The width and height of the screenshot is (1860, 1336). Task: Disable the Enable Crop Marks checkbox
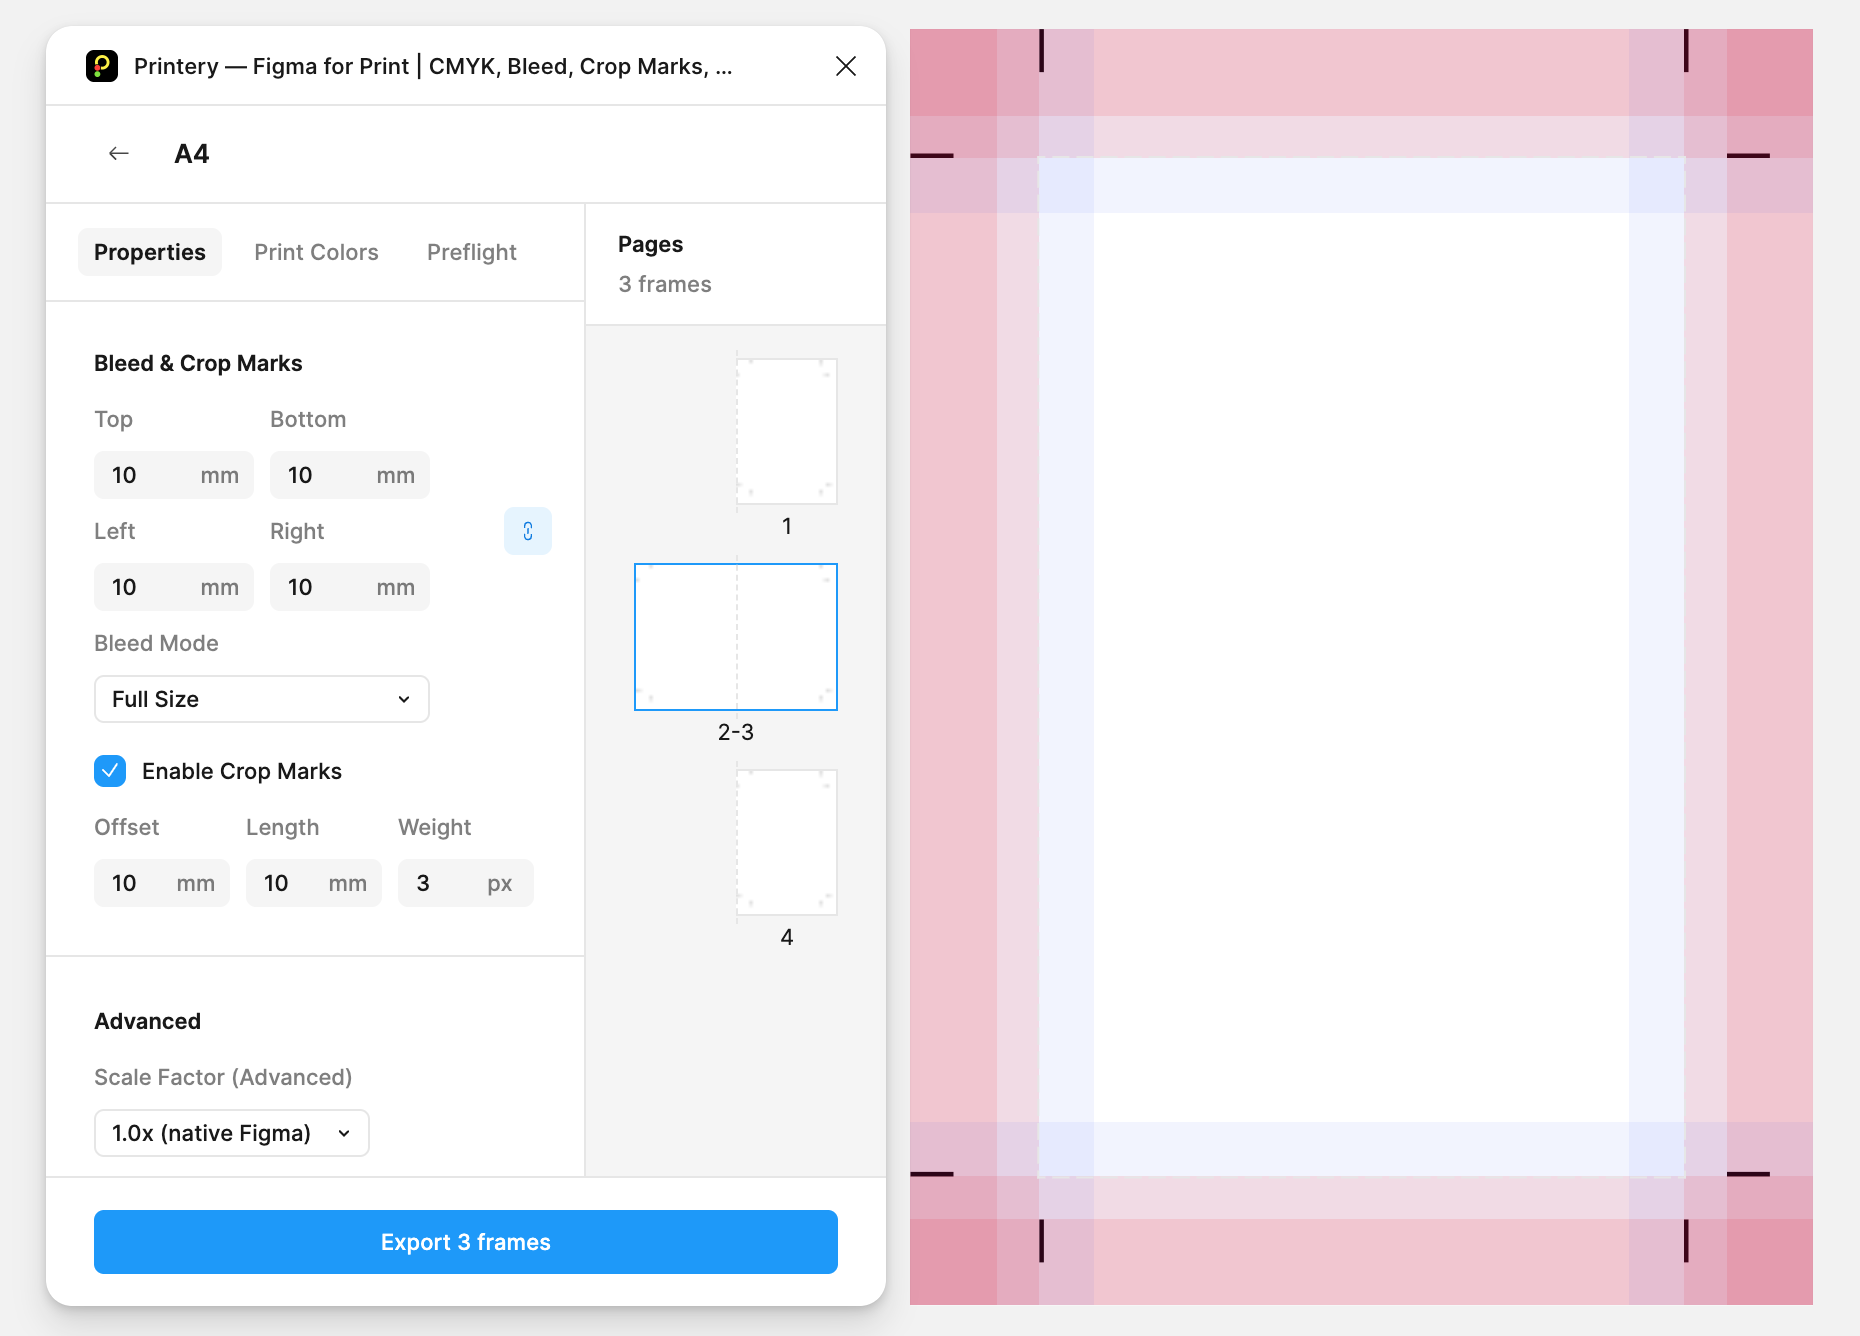tap(110, 771)
